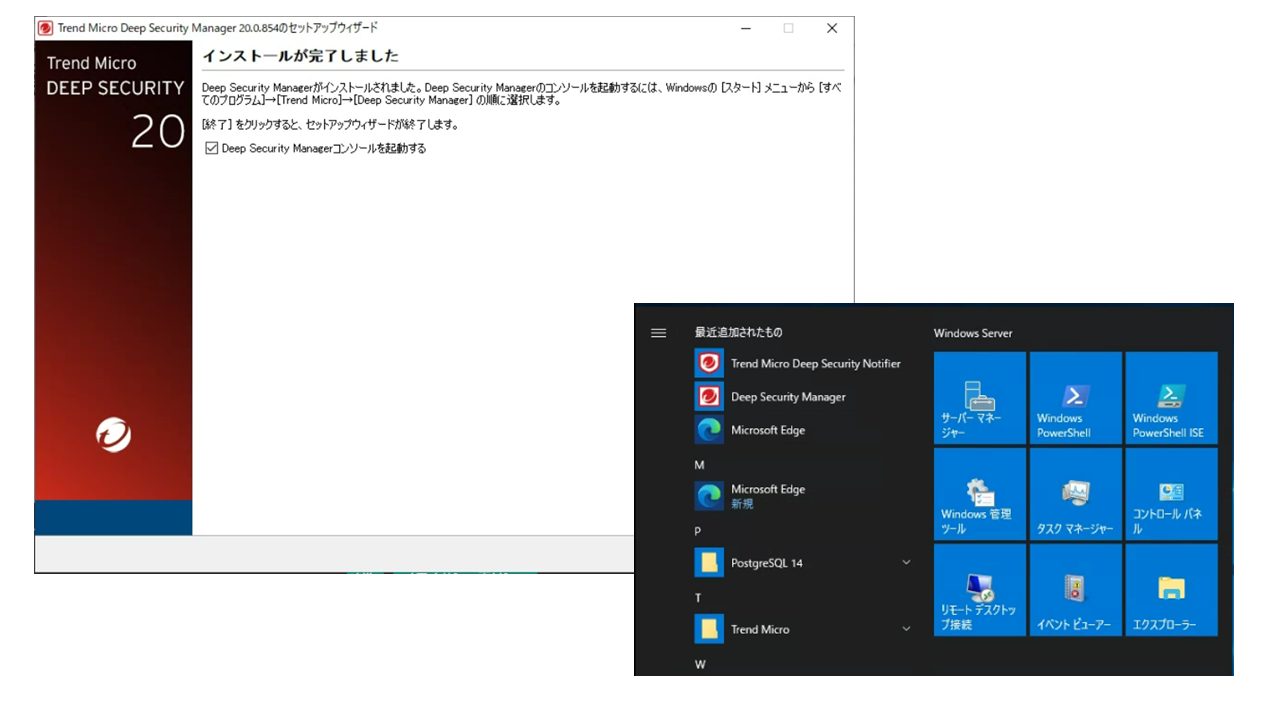Click the Trend Micro Deep Security Notifier shield icon
Image resolution: width=1280 pixels, height=720 pixels.
pyautogui.click(x=709, y=363)
